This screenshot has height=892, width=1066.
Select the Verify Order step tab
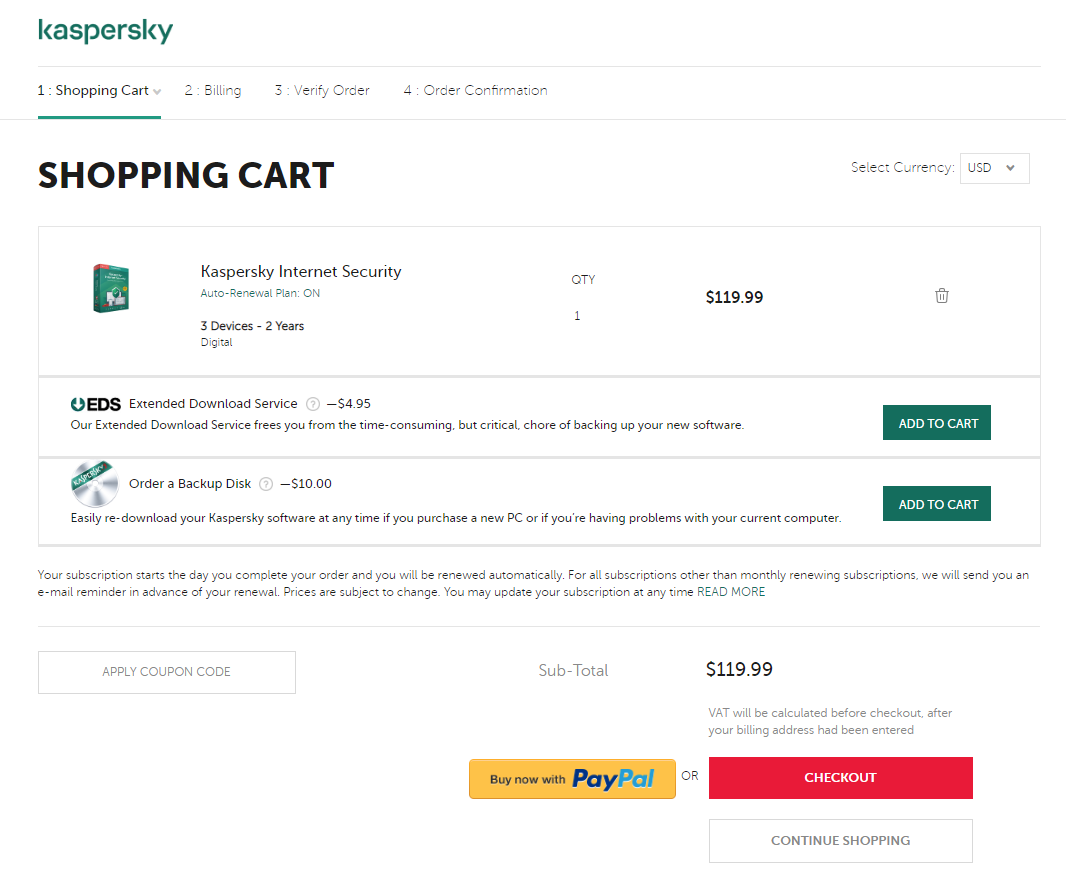322,90
